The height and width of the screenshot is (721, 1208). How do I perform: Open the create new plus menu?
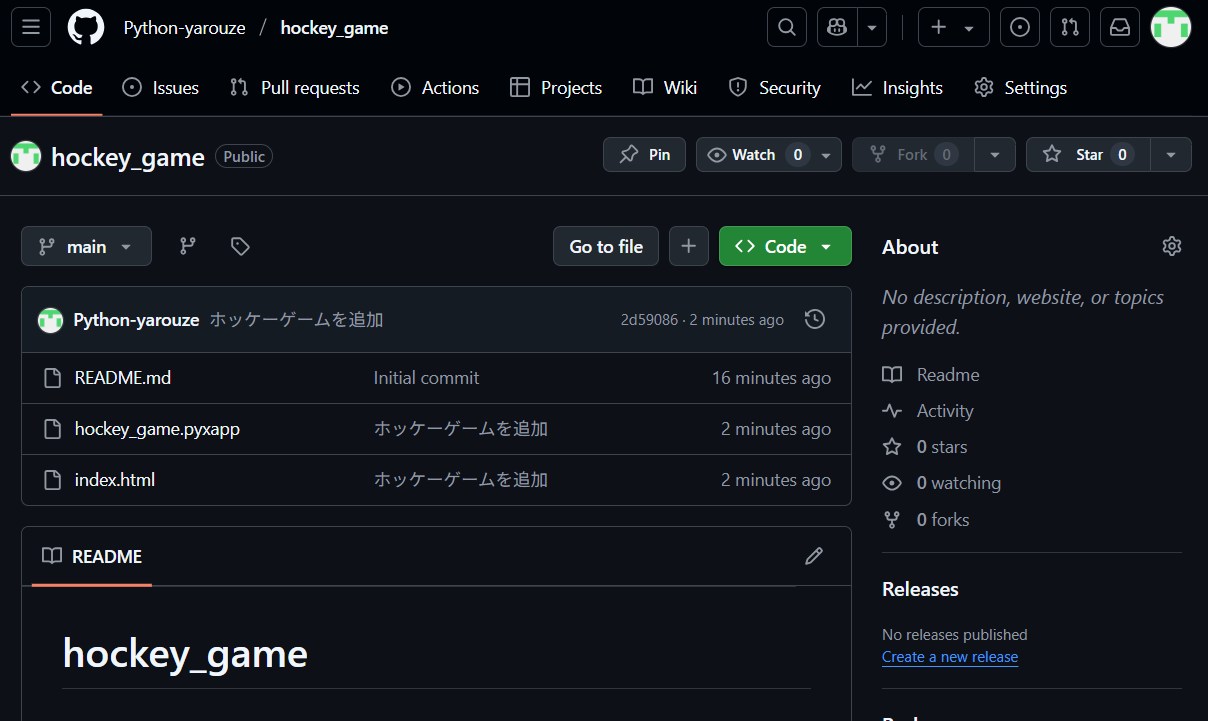[x=953, y=27]
